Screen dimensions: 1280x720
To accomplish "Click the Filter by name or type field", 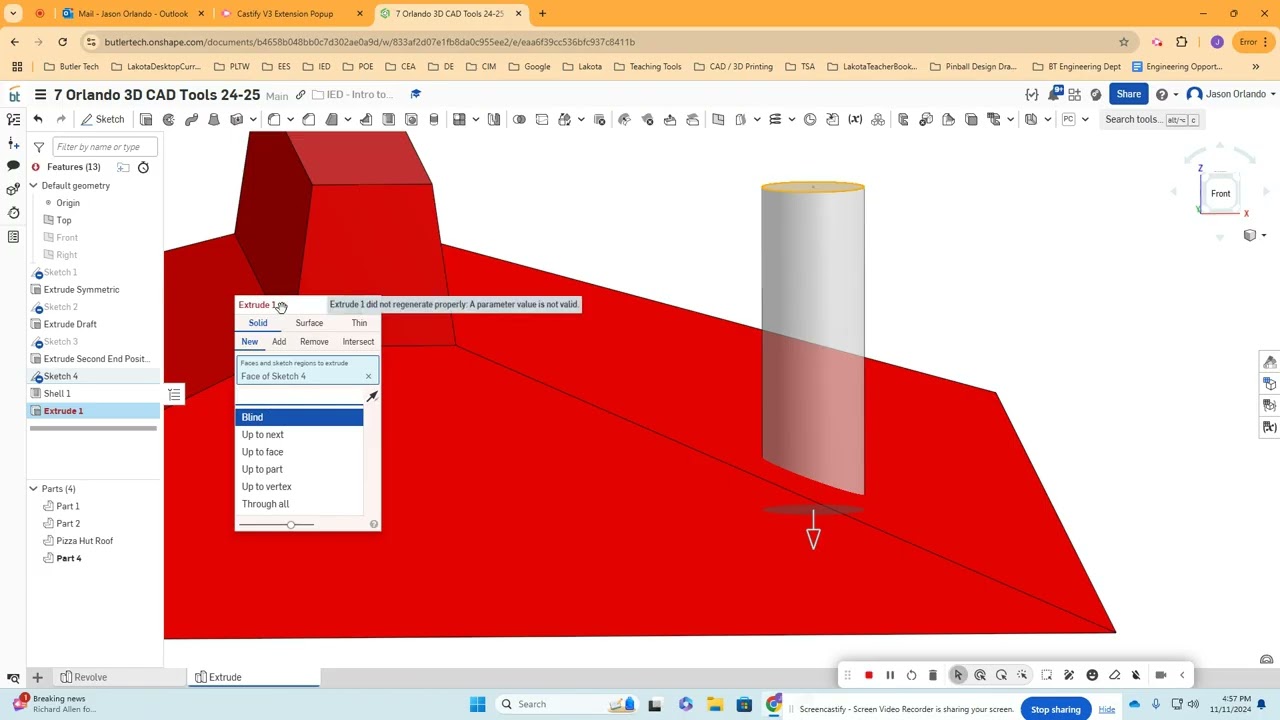I will 105,147.
